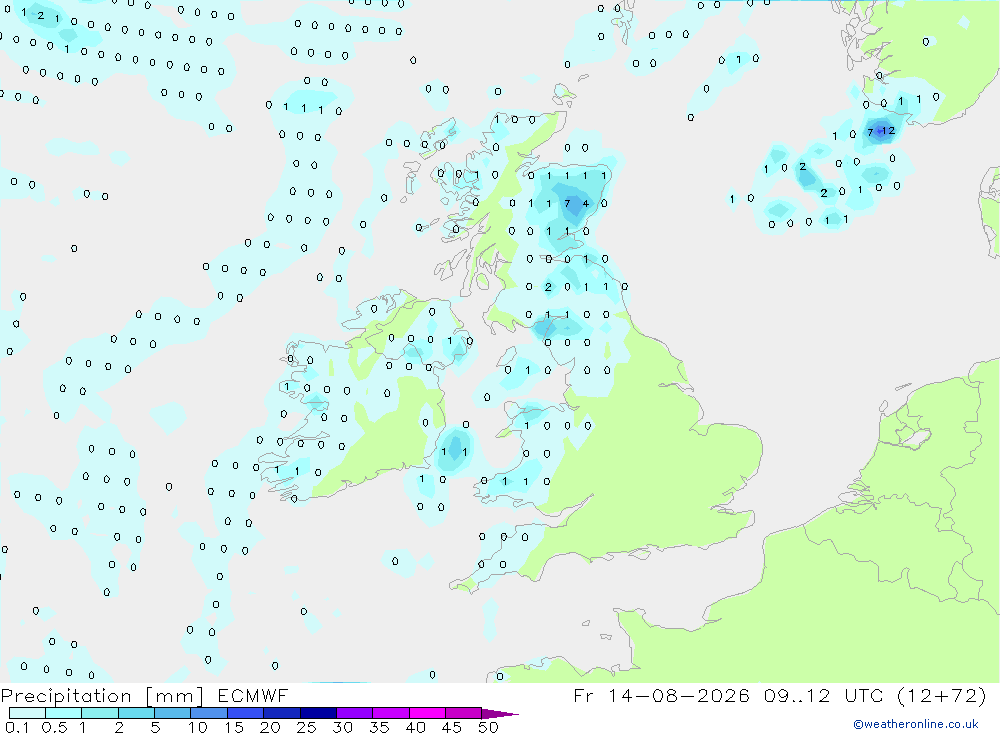Click the legend label '10'

point(198,727)
